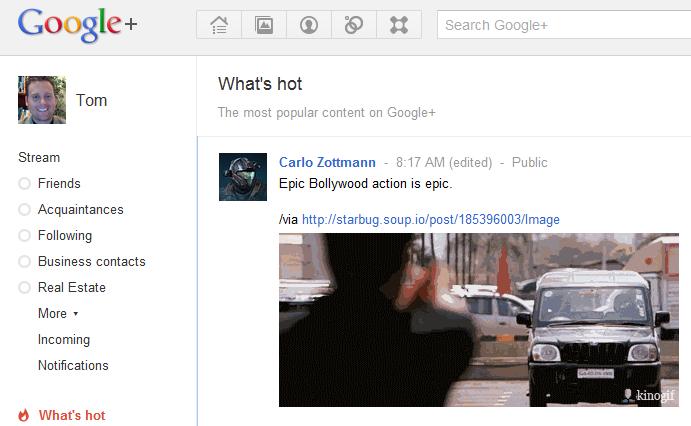Viewport: 691px width, 426px height.
Task: Click the Home stream icon
Action: click(x=219, y=25)
